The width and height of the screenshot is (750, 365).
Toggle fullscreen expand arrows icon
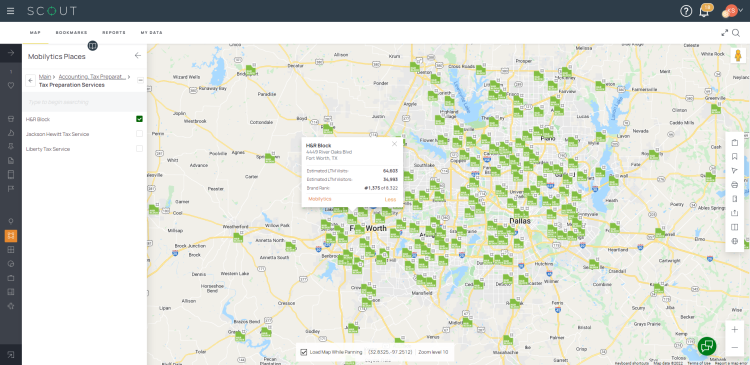(725, 33)
